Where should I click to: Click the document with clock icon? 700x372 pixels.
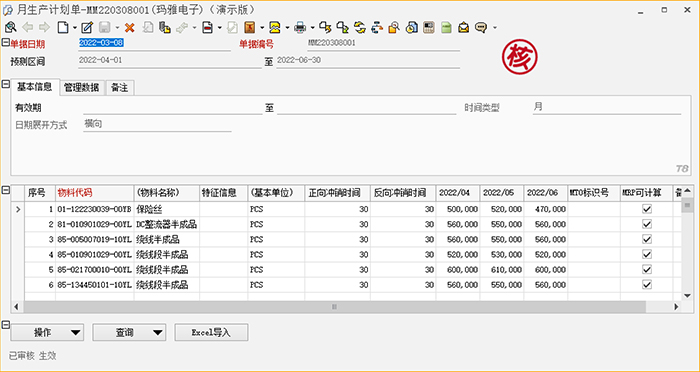[x=411, y=28]
